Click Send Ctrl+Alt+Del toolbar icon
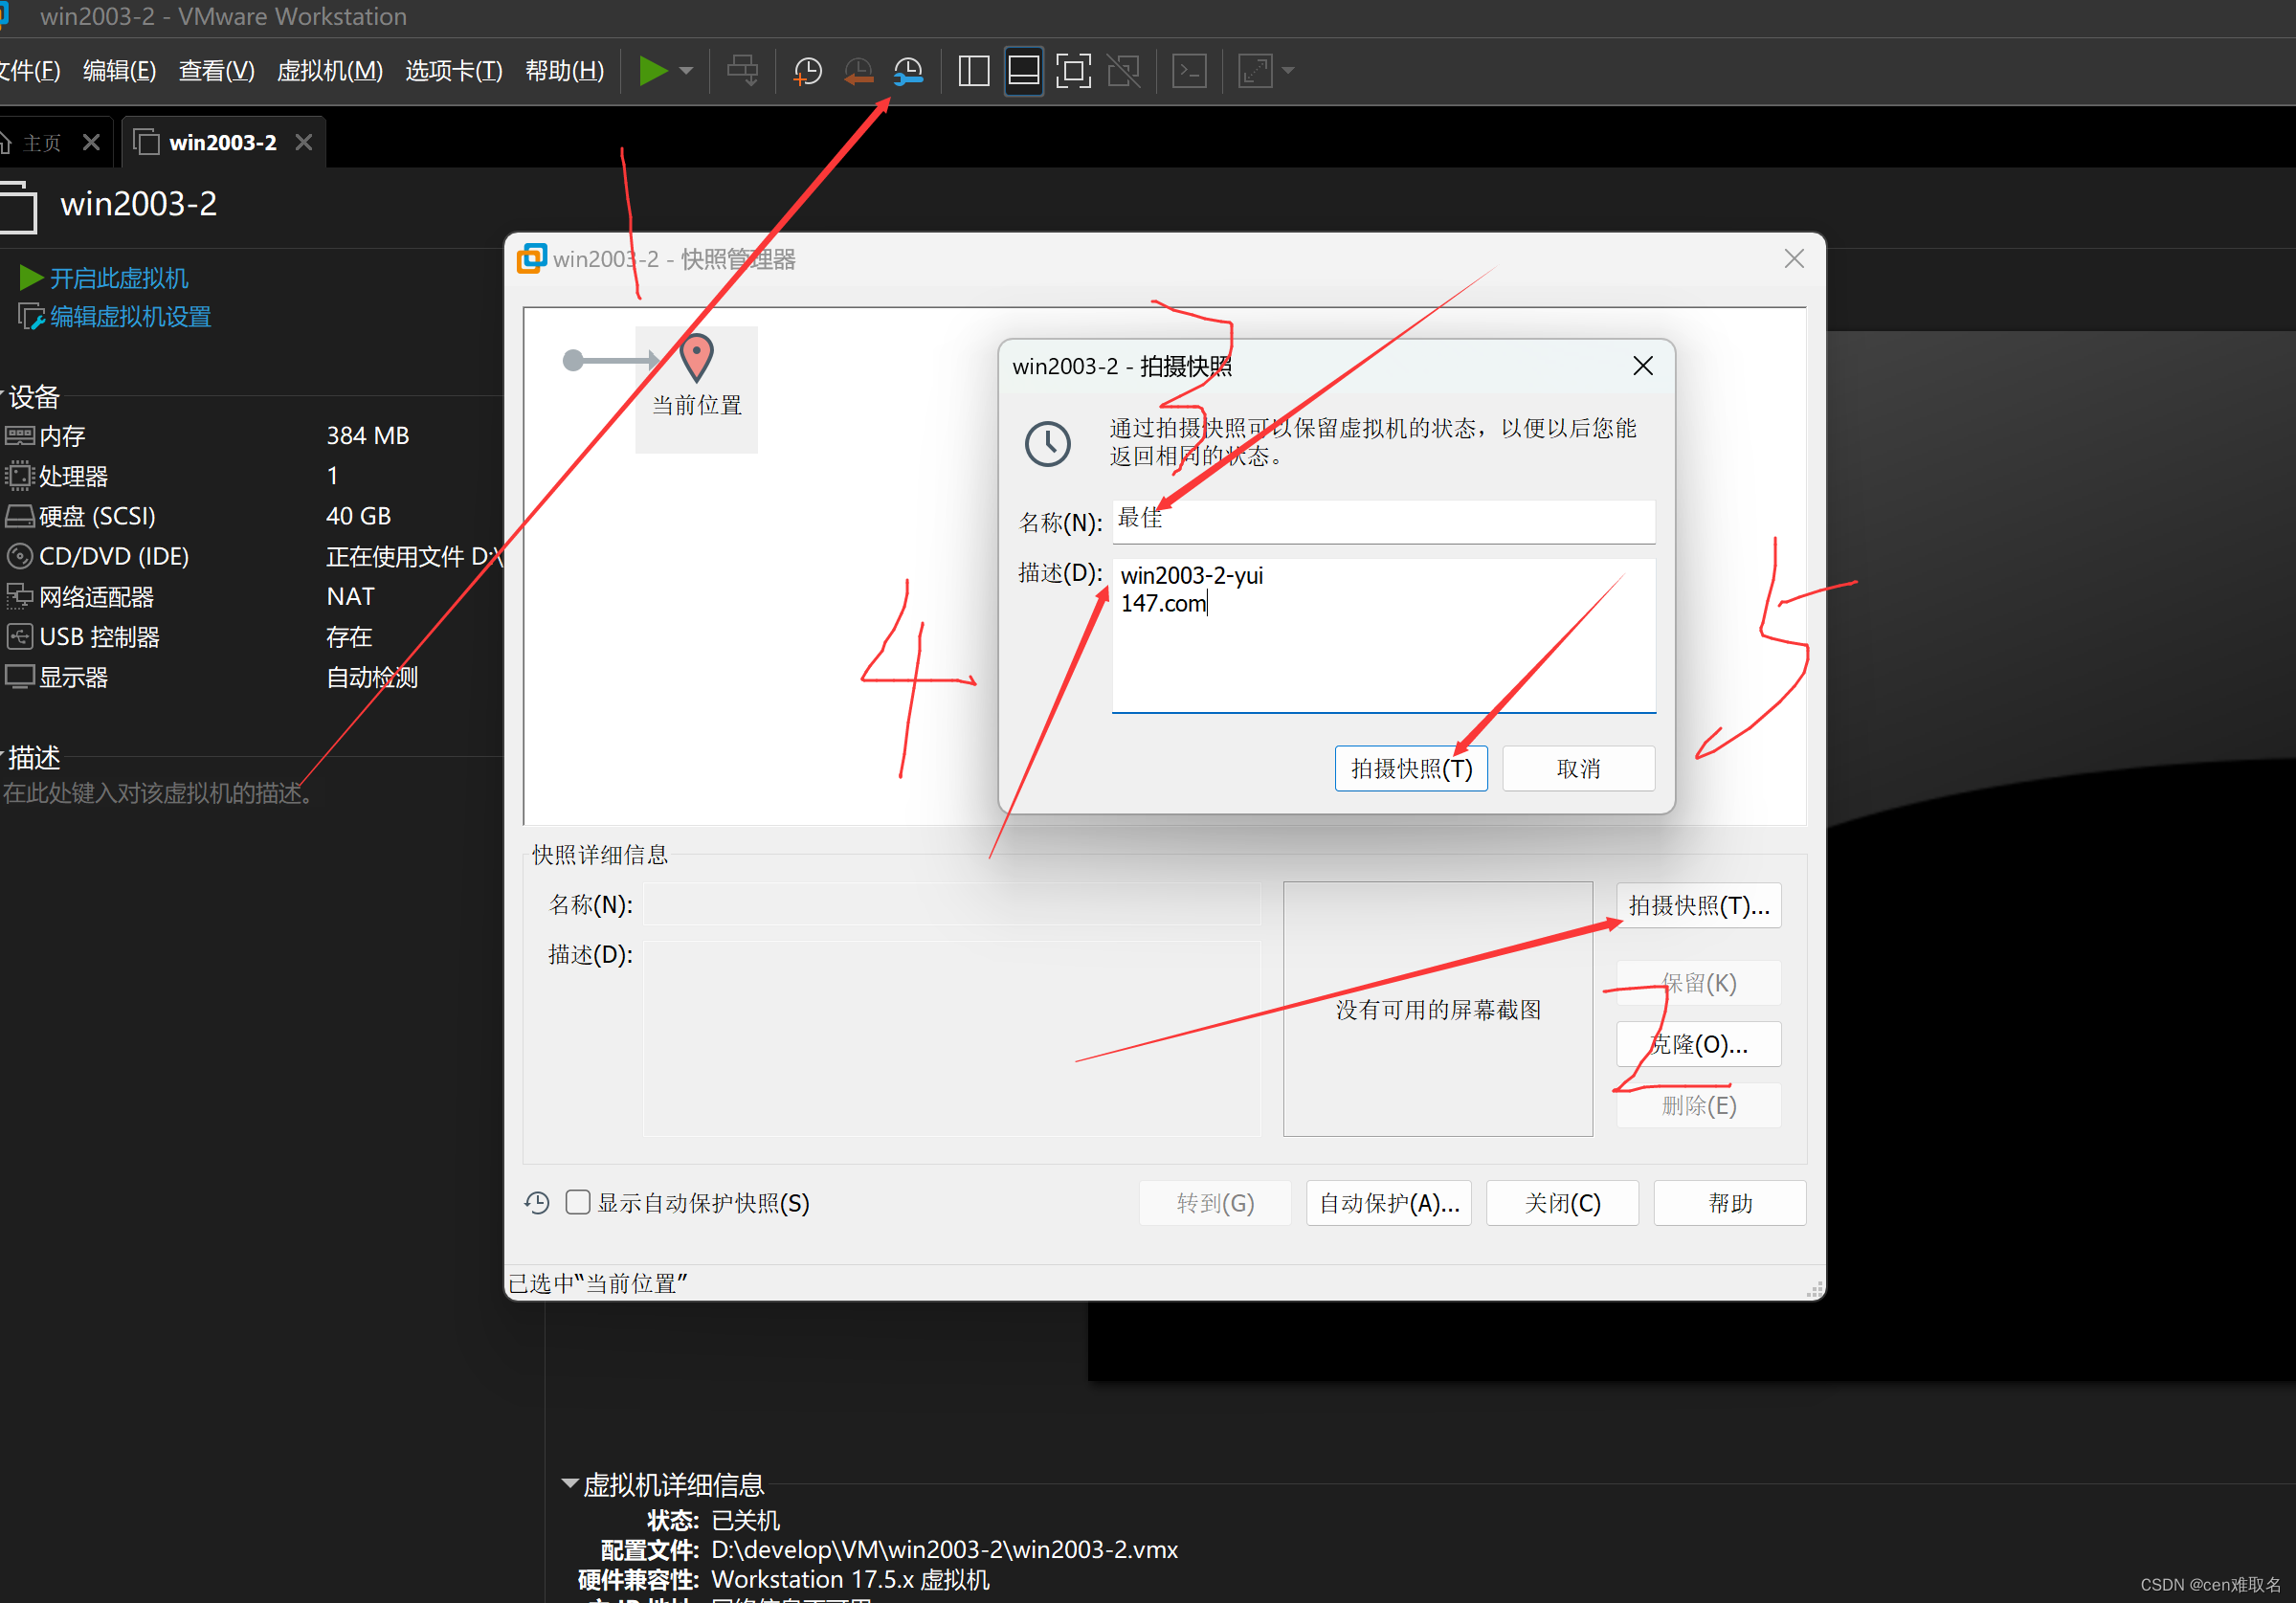Viewport: 2296px width, 1603px height. point(742,71)
